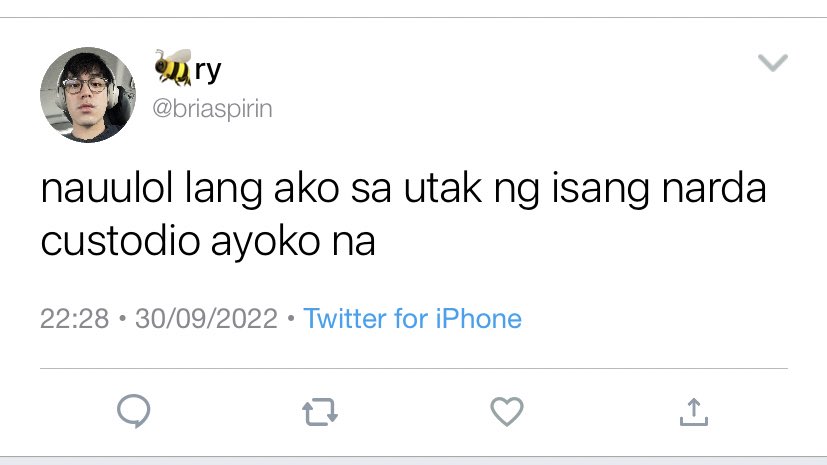Follow the "Twitter for iPhone" source link
827x465 pixels.
click(412, 318)
